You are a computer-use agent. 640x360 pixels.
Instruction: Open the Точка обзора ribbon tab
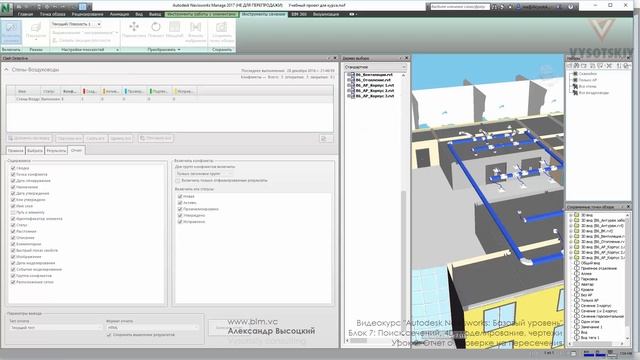(x=52, y=14)
